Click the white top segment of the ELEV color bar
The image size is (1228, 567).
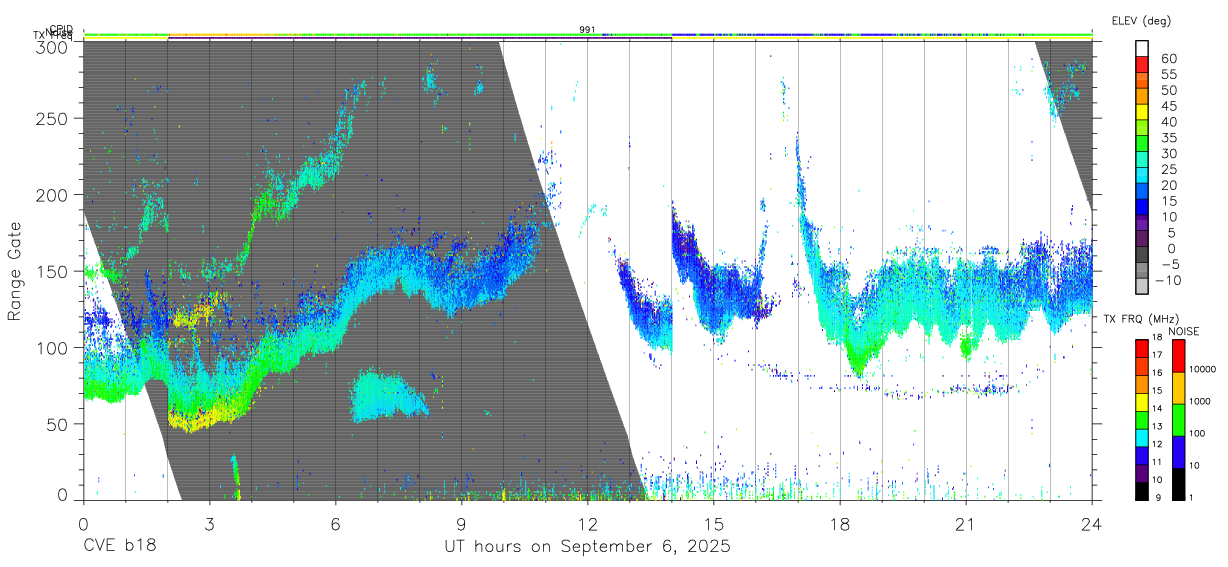[x=1143, y=49]
